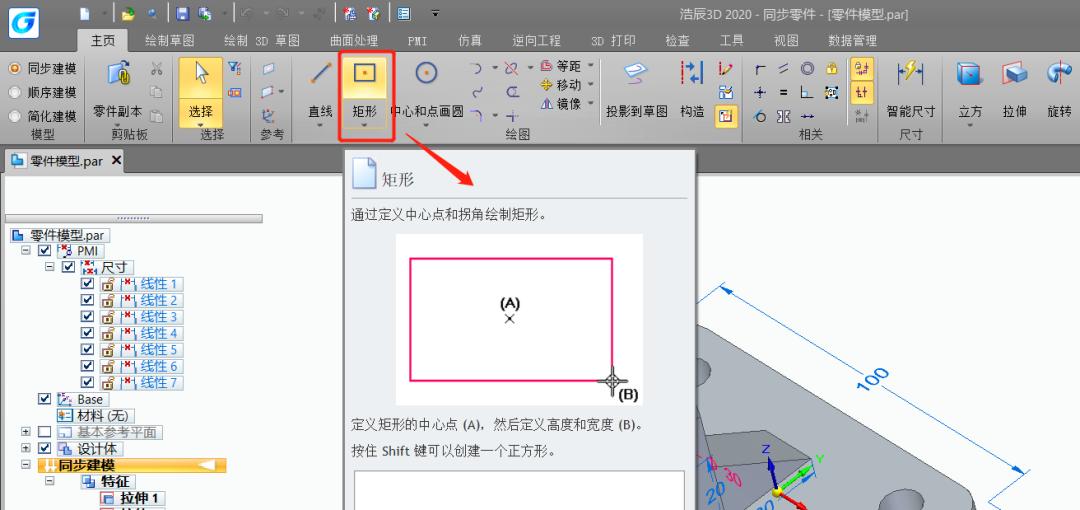Collapse the PMI tree node
The height and width of the screenshot is (510, 1080).
pos(26,250)
